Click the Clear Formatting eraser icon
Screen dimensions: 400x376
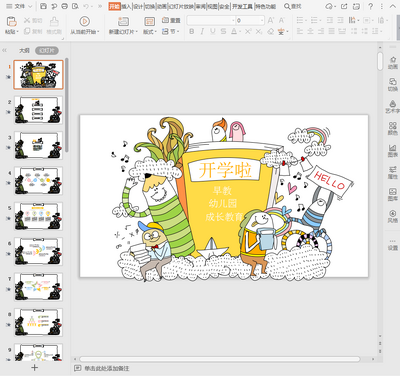(271, 31)
